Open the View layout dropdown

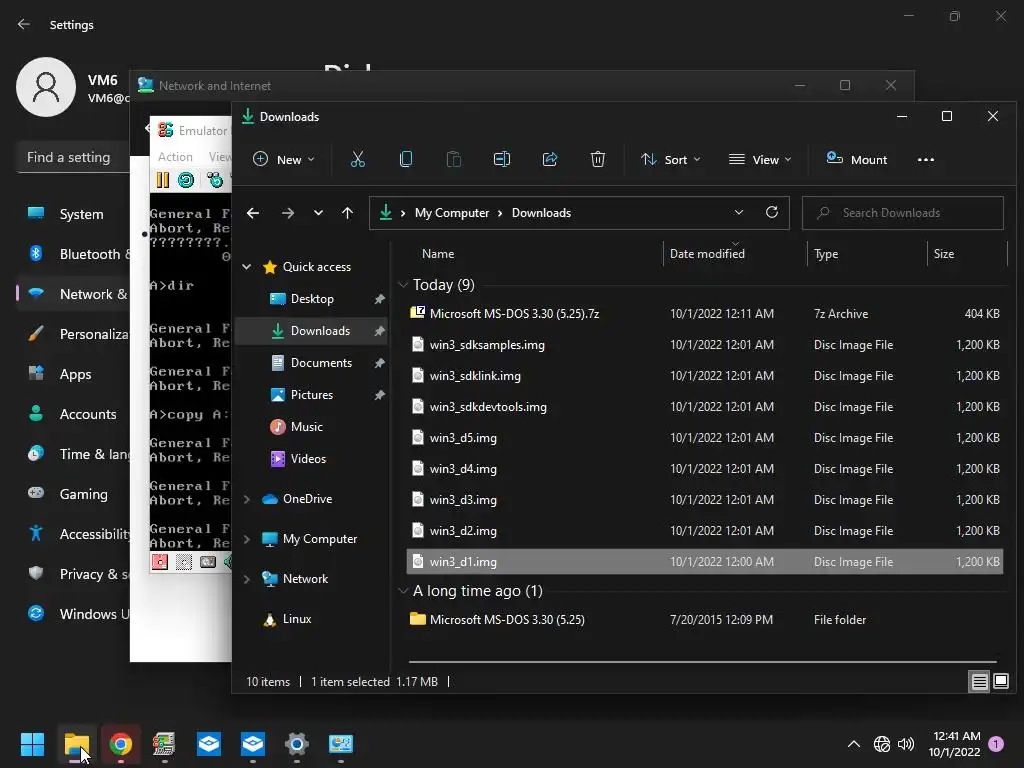point(760,159)
